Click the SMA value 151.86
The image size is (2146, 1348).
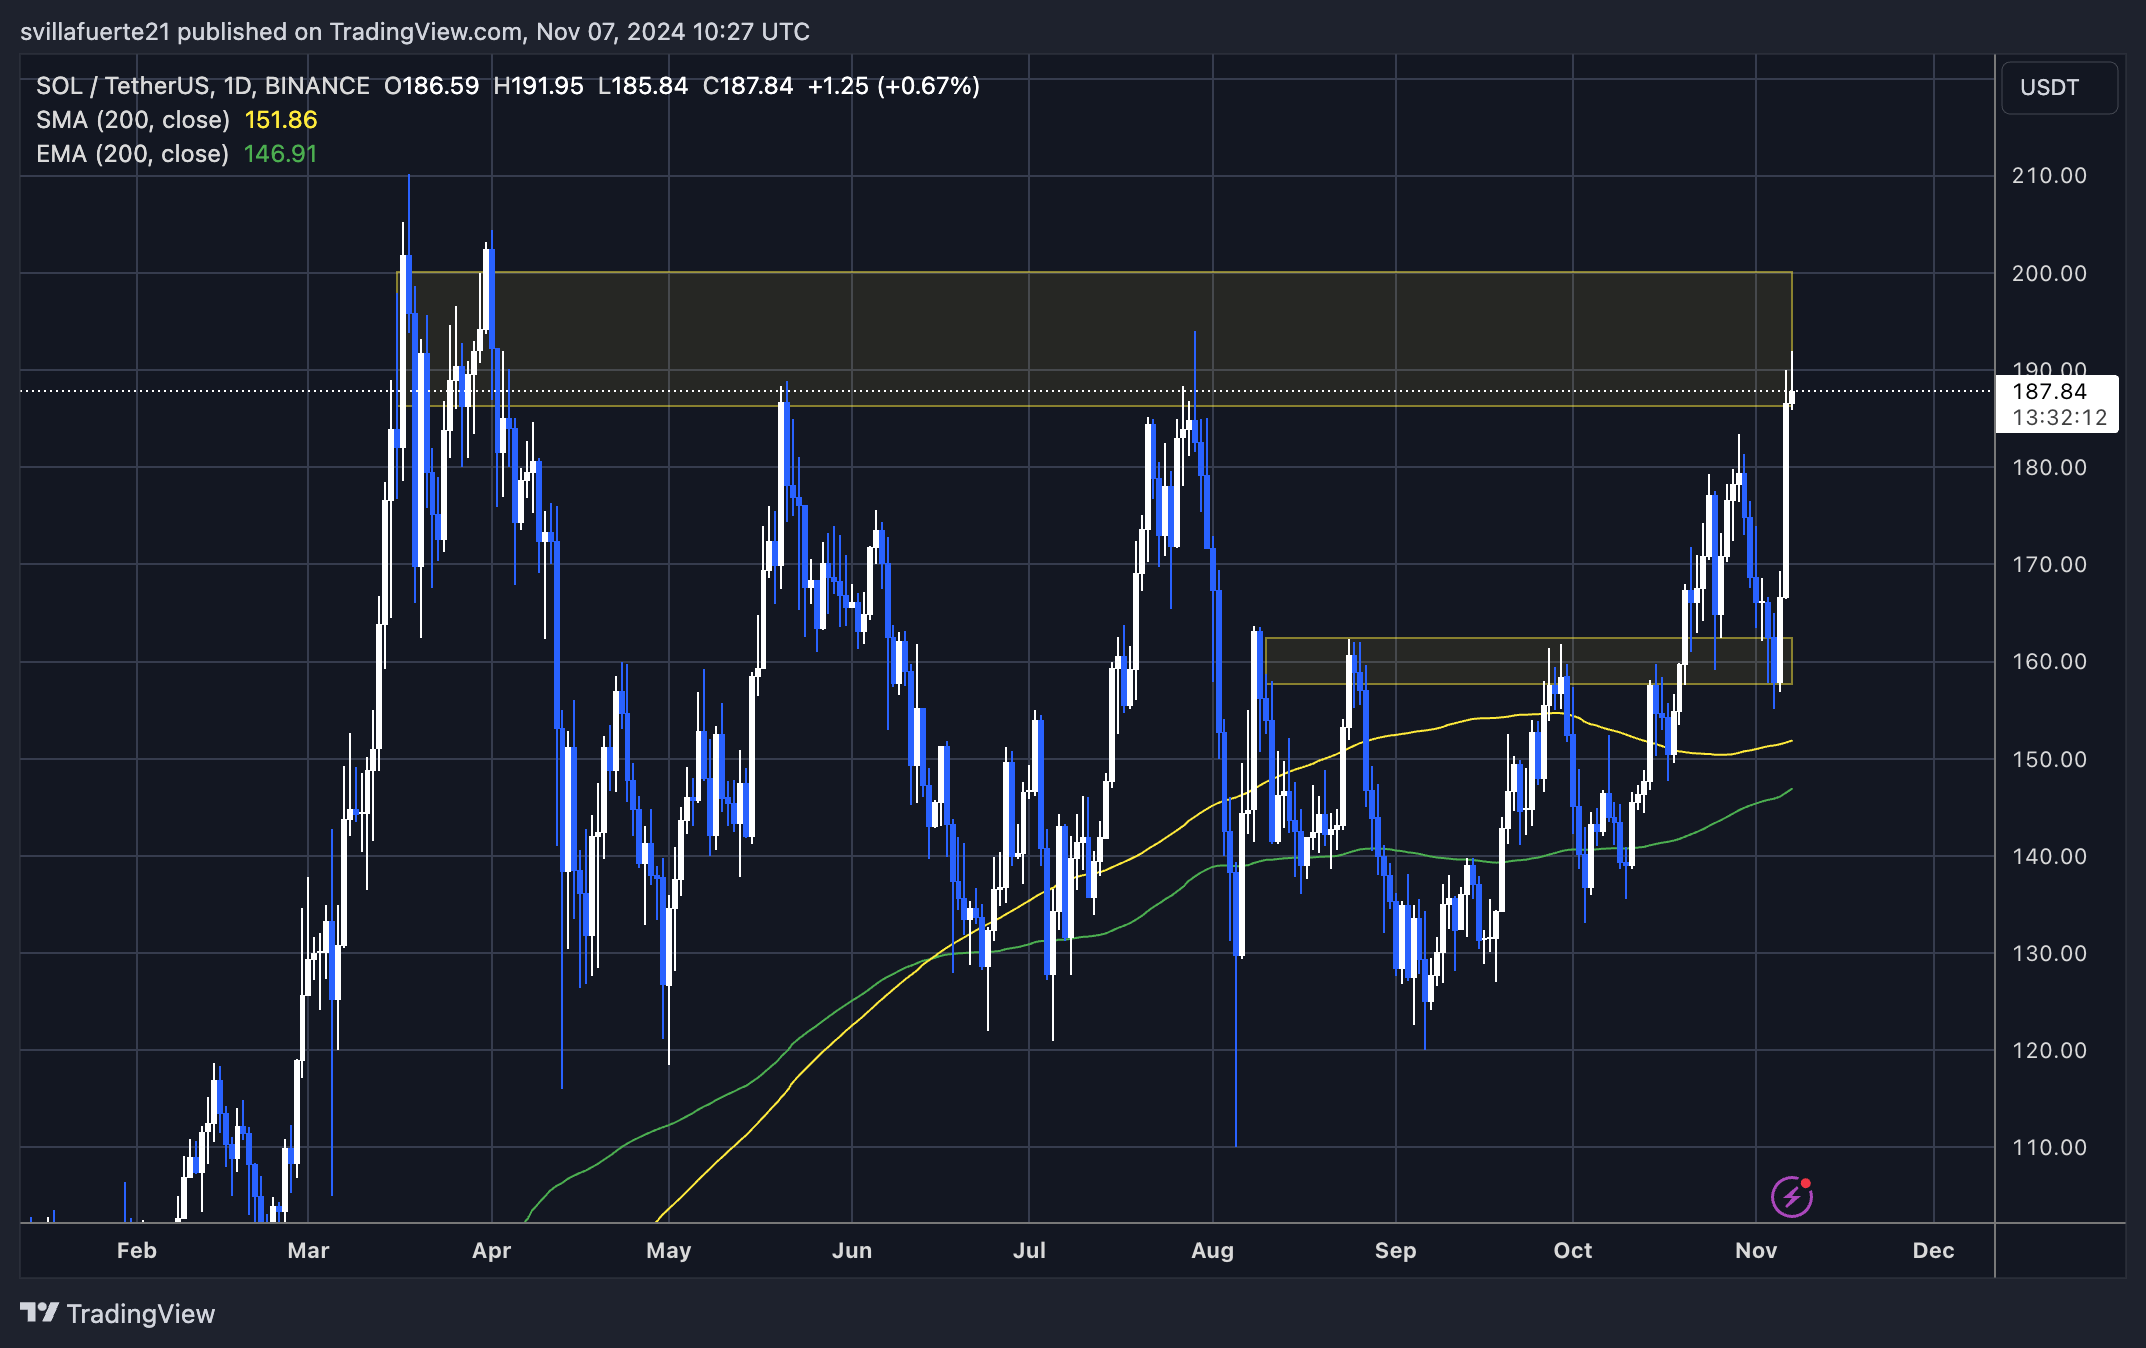(281, 120)
